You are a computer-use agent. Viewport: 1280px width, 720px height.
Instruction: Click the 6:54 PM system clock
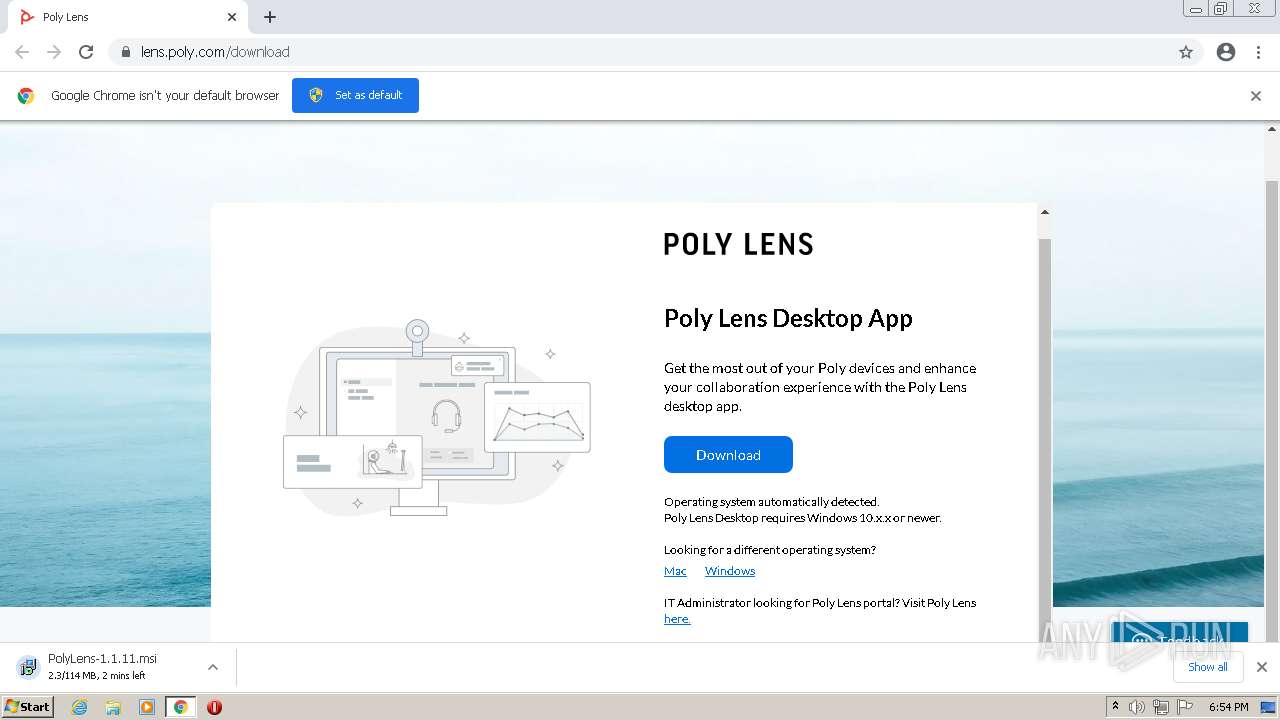pyautogui.click(x=1228, y=707)
